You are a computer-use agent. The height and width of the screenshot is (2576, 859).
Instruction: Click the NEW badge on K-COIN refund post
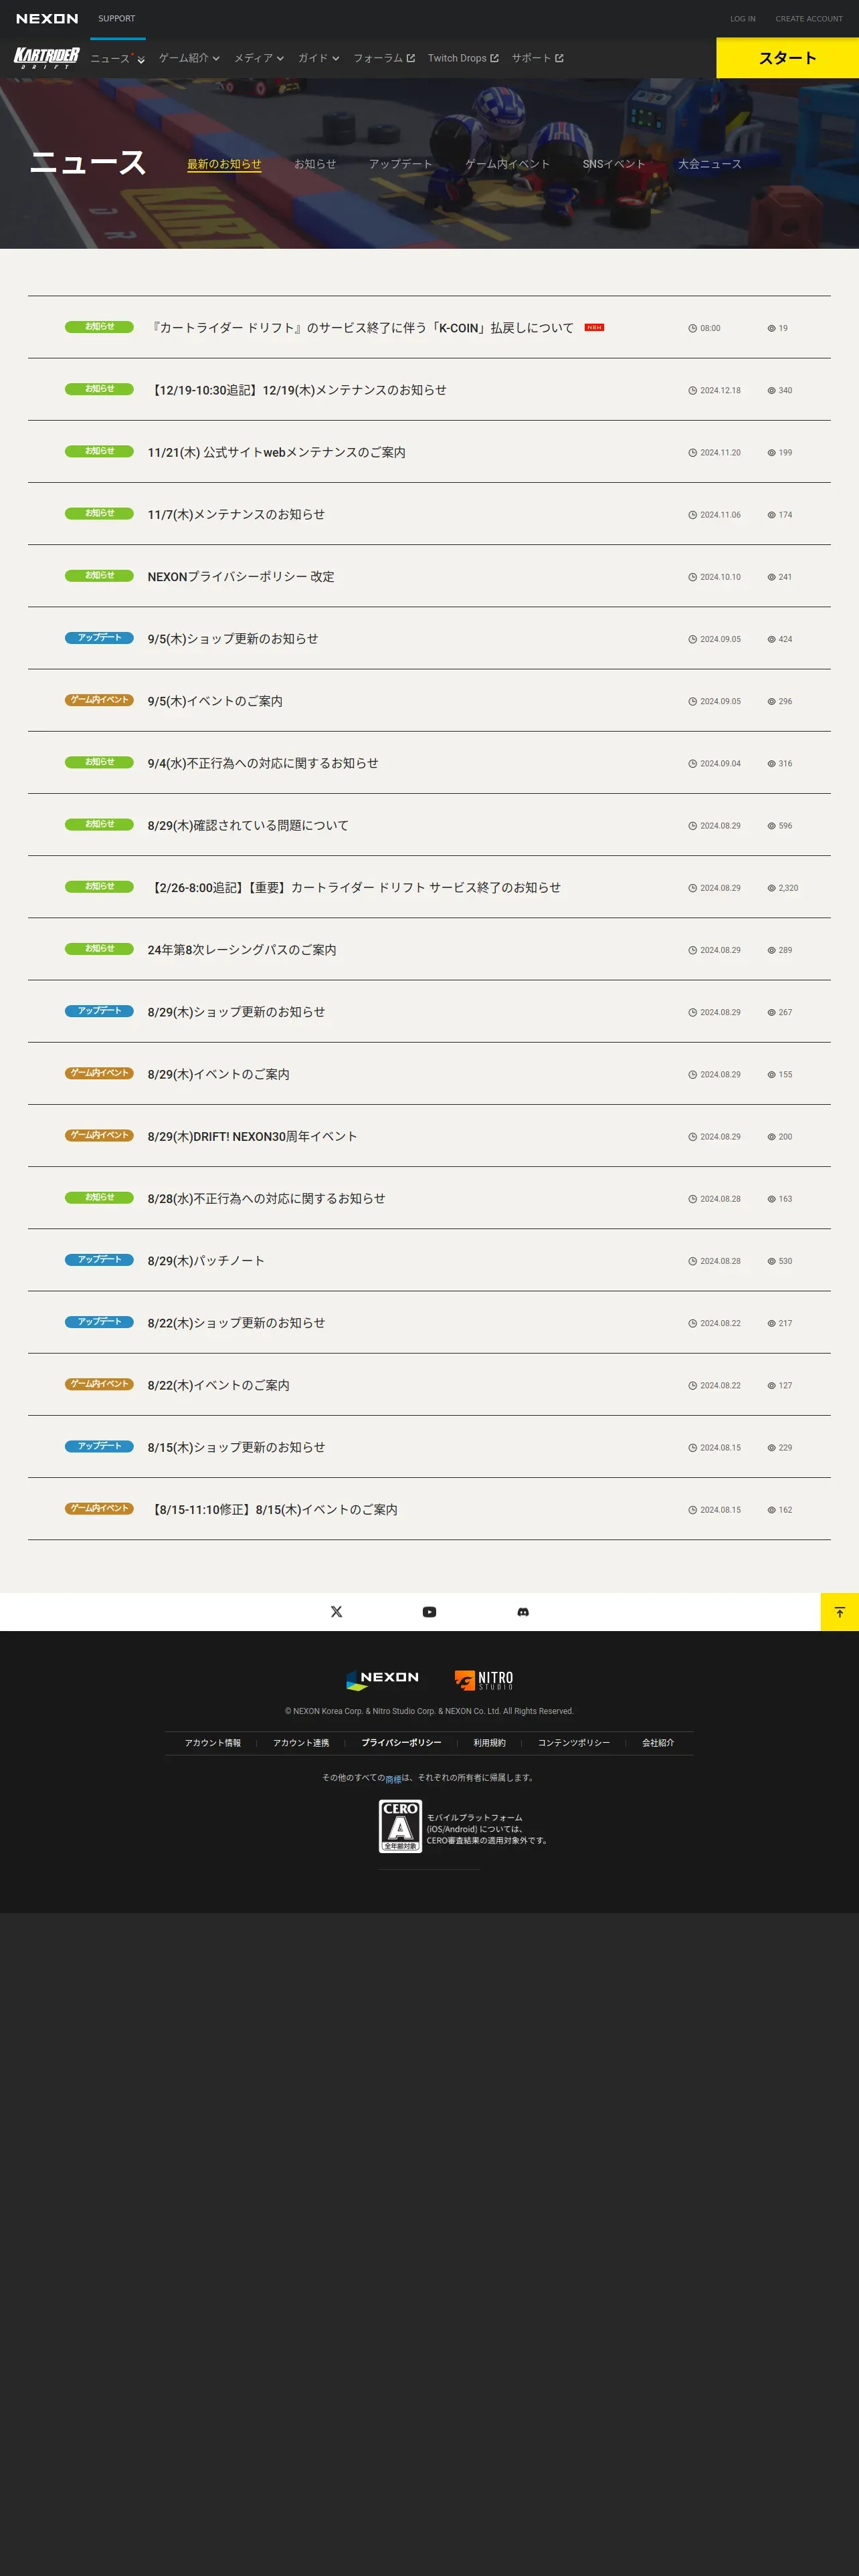click(594, 327)
